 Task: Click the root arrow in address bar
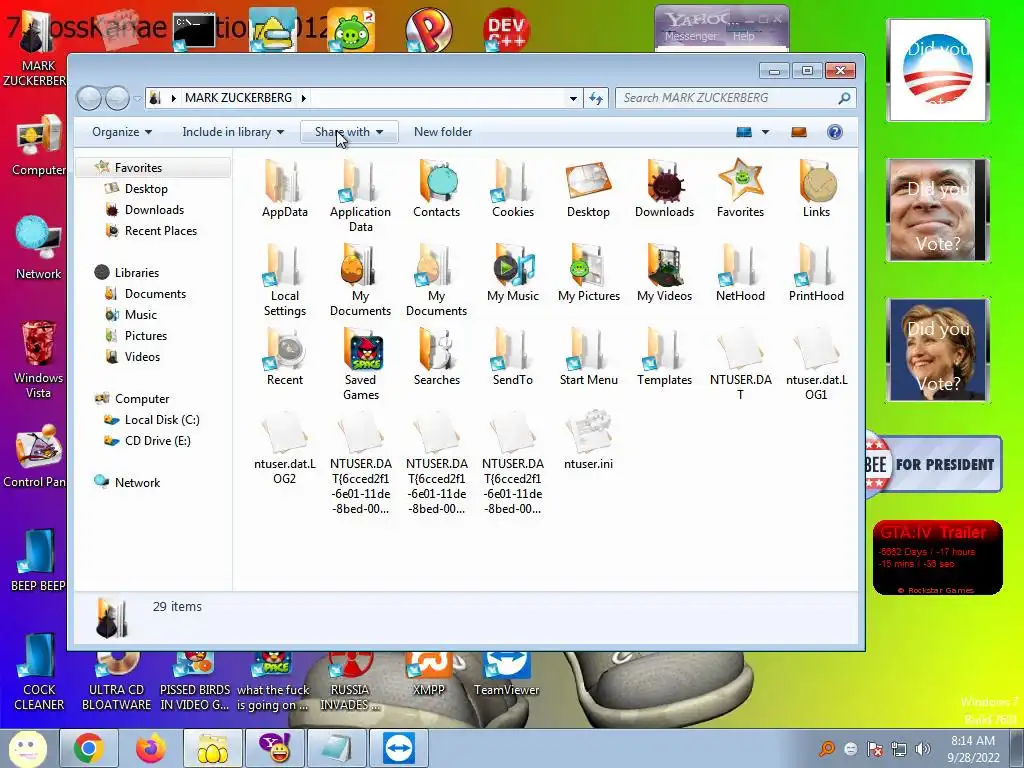173,98
